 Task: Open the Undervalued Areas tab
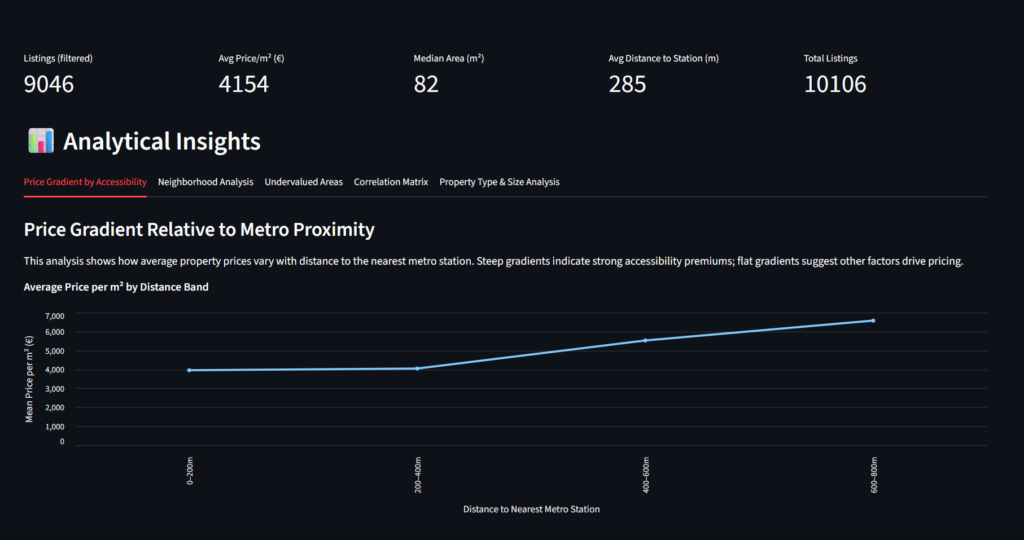click(x=303, y=182)
